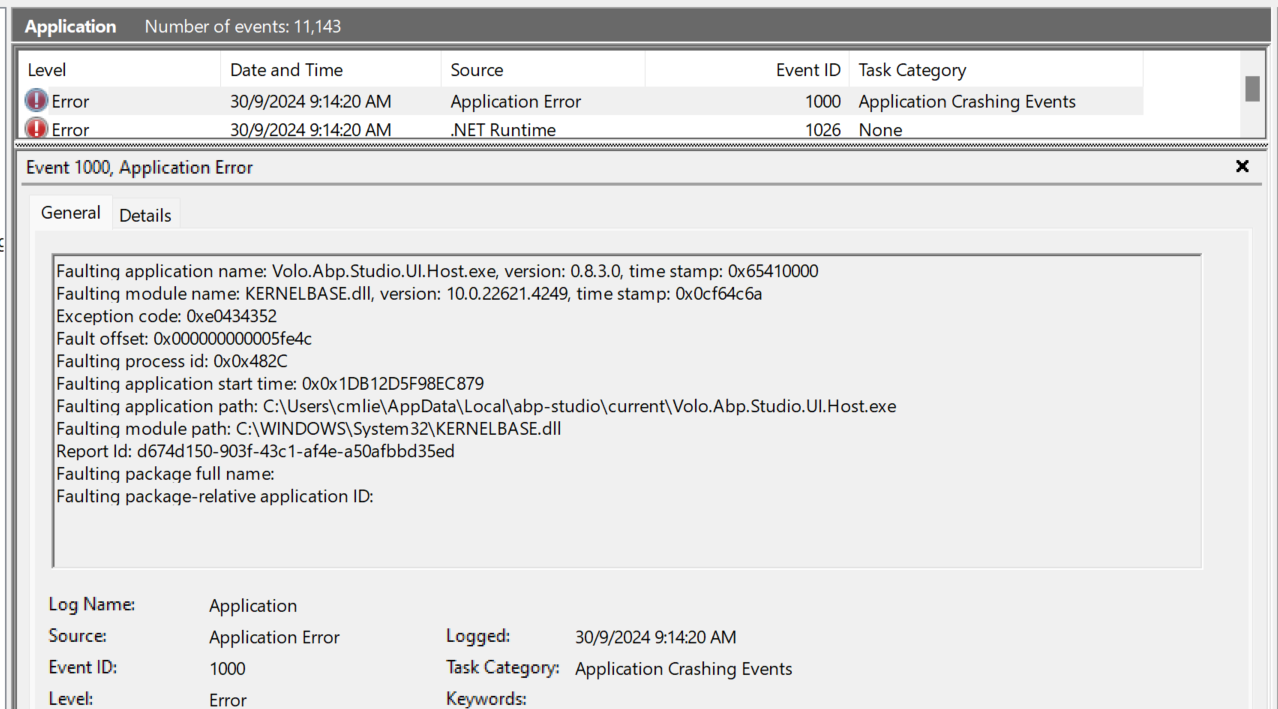Image resolution: width=1278 pixels, height=709 pixels.
Task: Click the Fault offset line
Action: click(x=184, y=339)
